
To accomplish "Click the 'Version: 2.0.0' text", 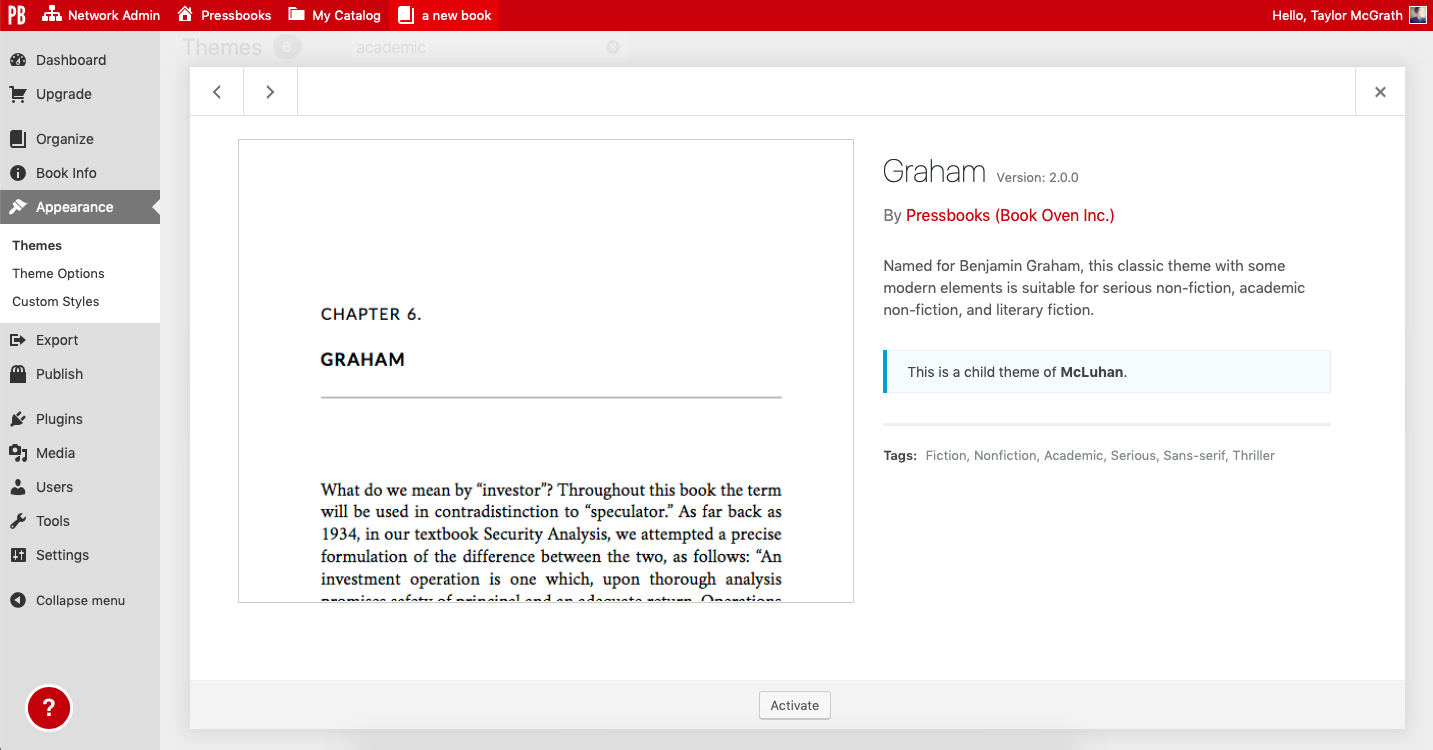I will click(1037, 177).
